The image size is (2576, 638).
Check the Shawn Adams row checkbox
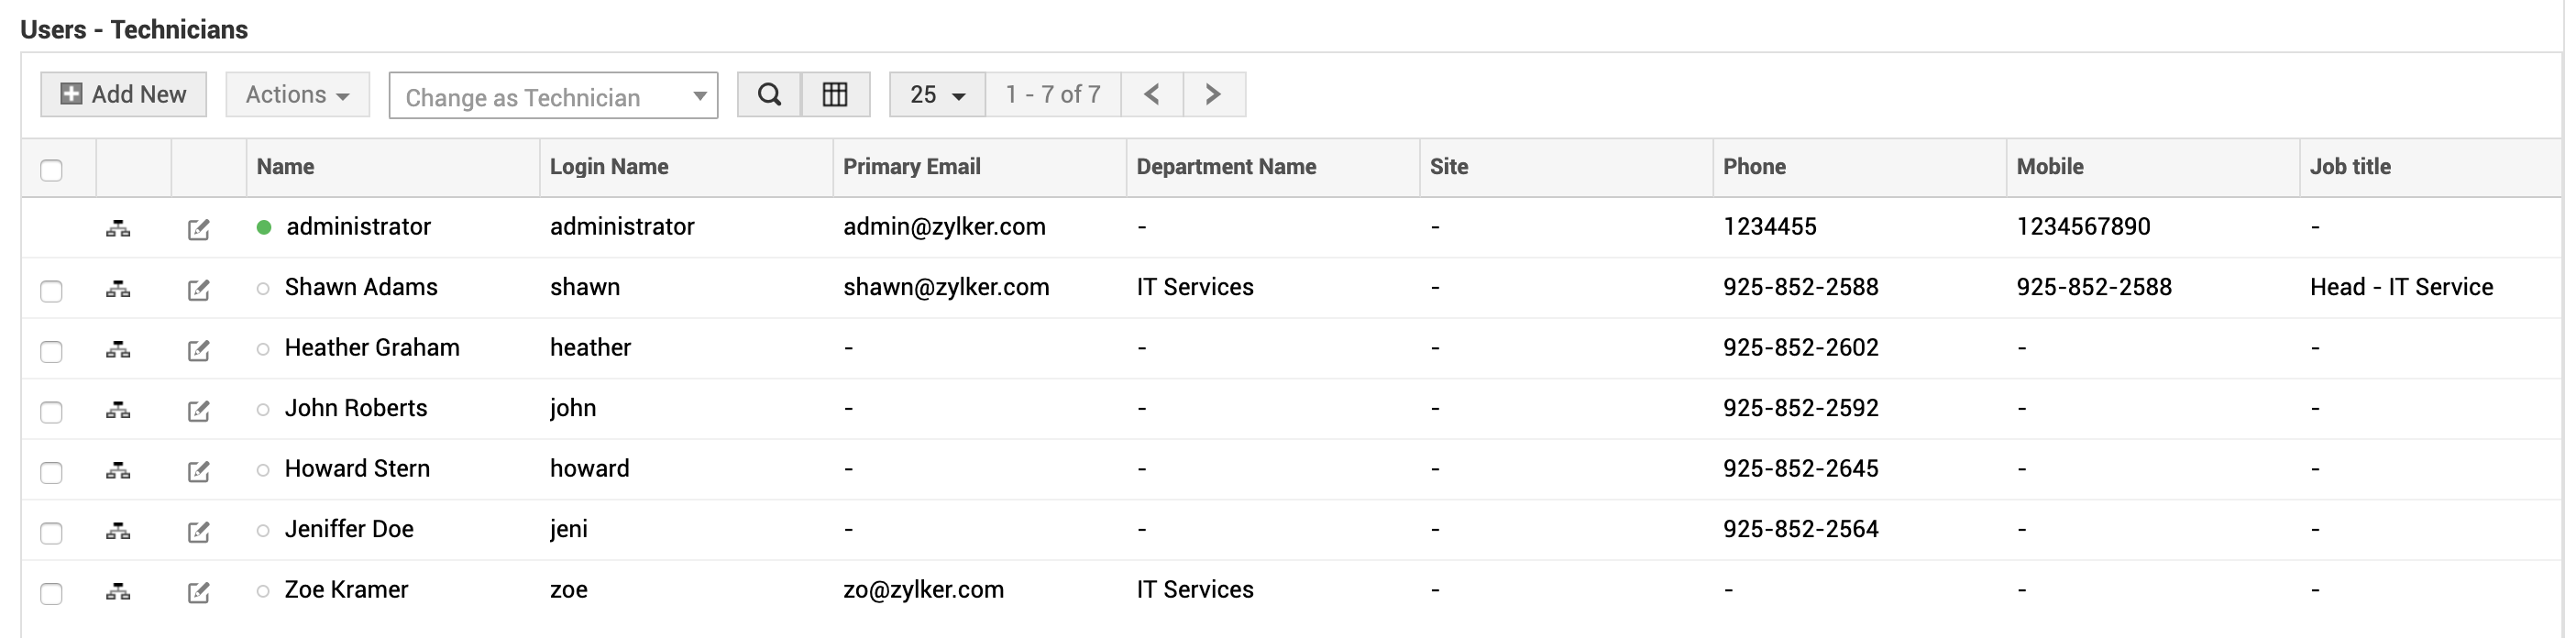pyautogui.click(x=52, y=291)
